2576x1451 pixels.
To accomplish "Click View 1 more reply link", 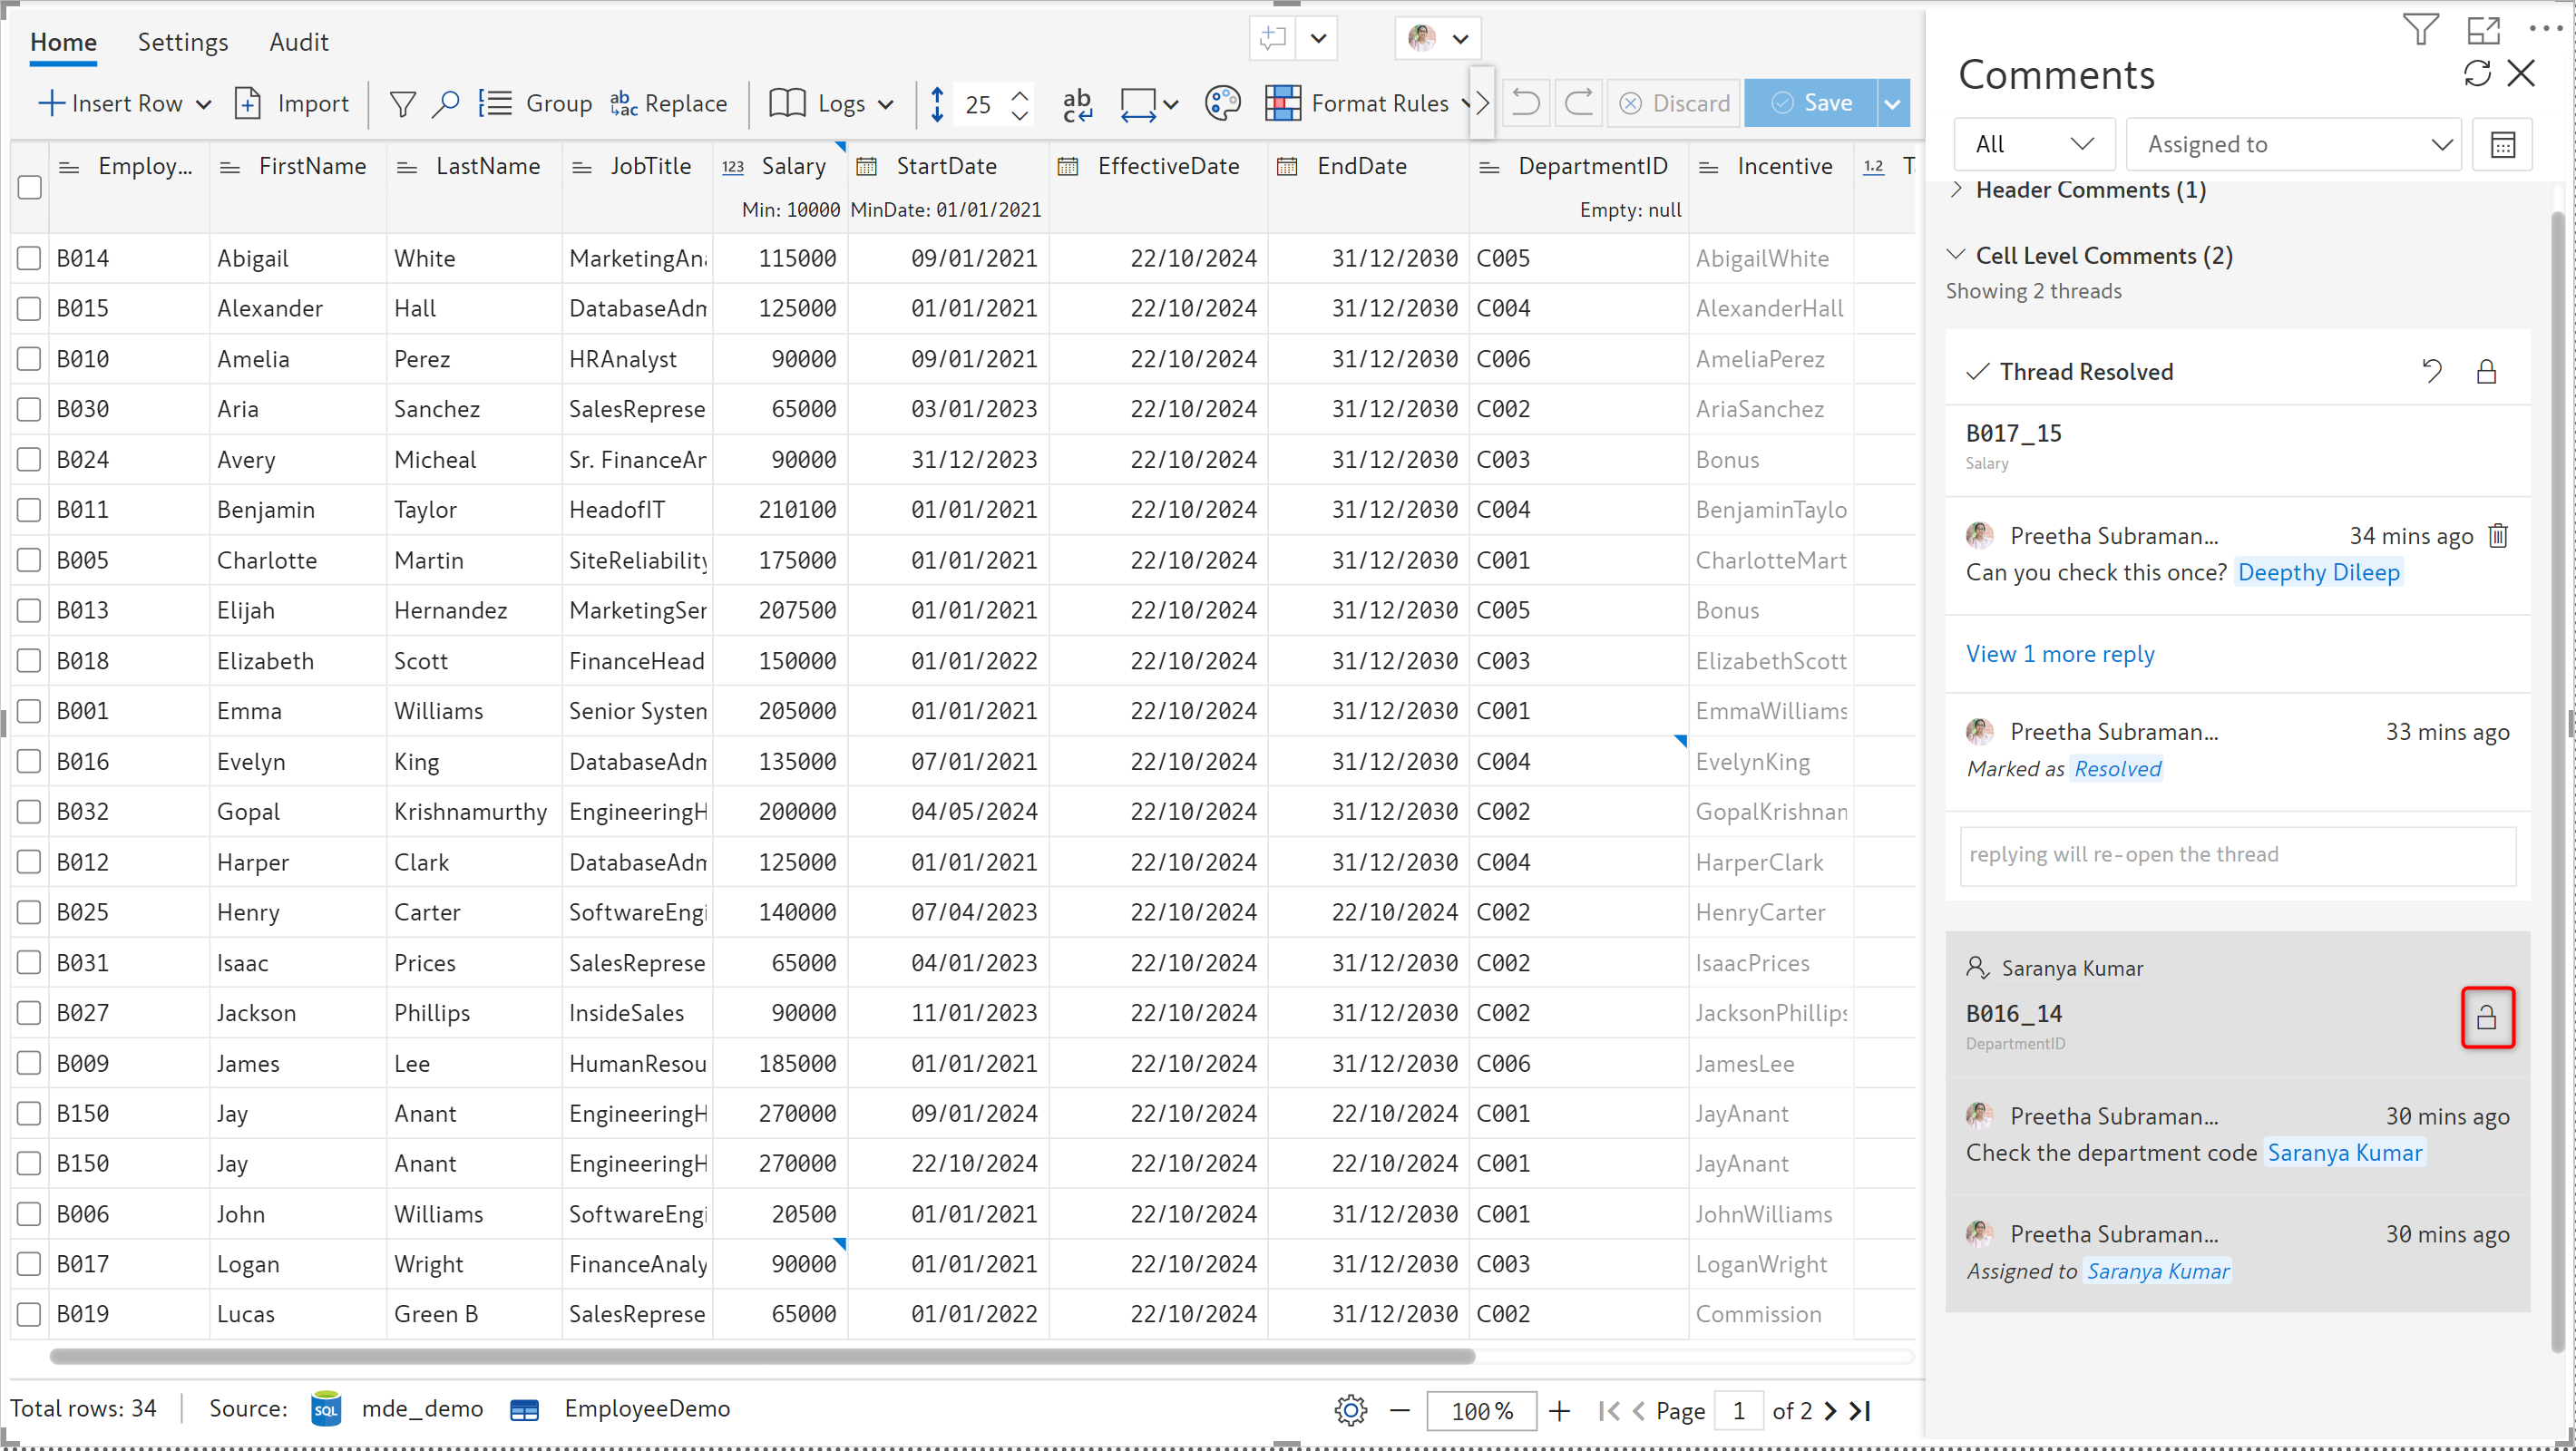I will tap(2060, 654).
